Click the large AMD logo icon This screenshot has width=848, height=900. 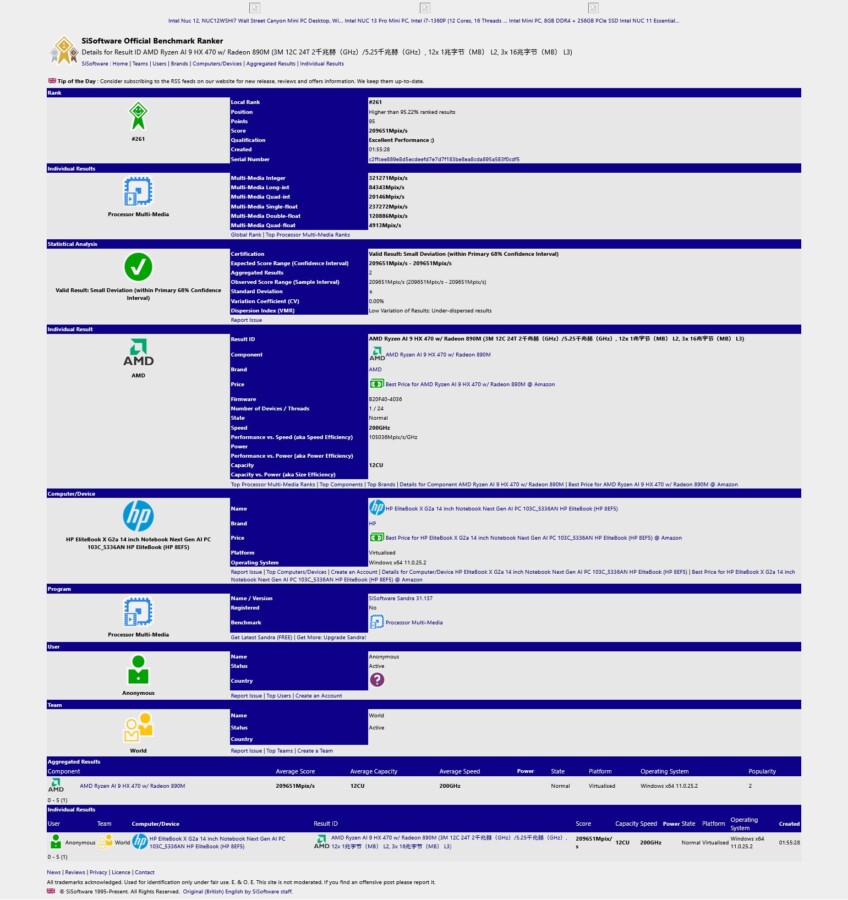tap(138, 351)
